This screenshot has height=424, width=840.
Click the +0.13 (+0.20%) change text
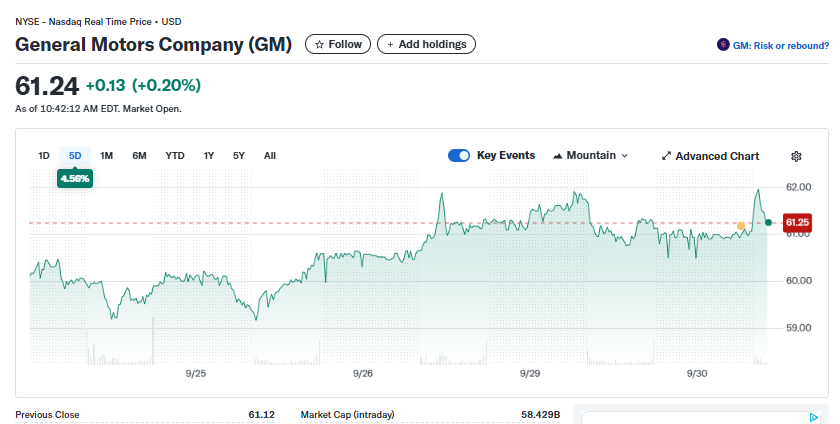(143, 85)
